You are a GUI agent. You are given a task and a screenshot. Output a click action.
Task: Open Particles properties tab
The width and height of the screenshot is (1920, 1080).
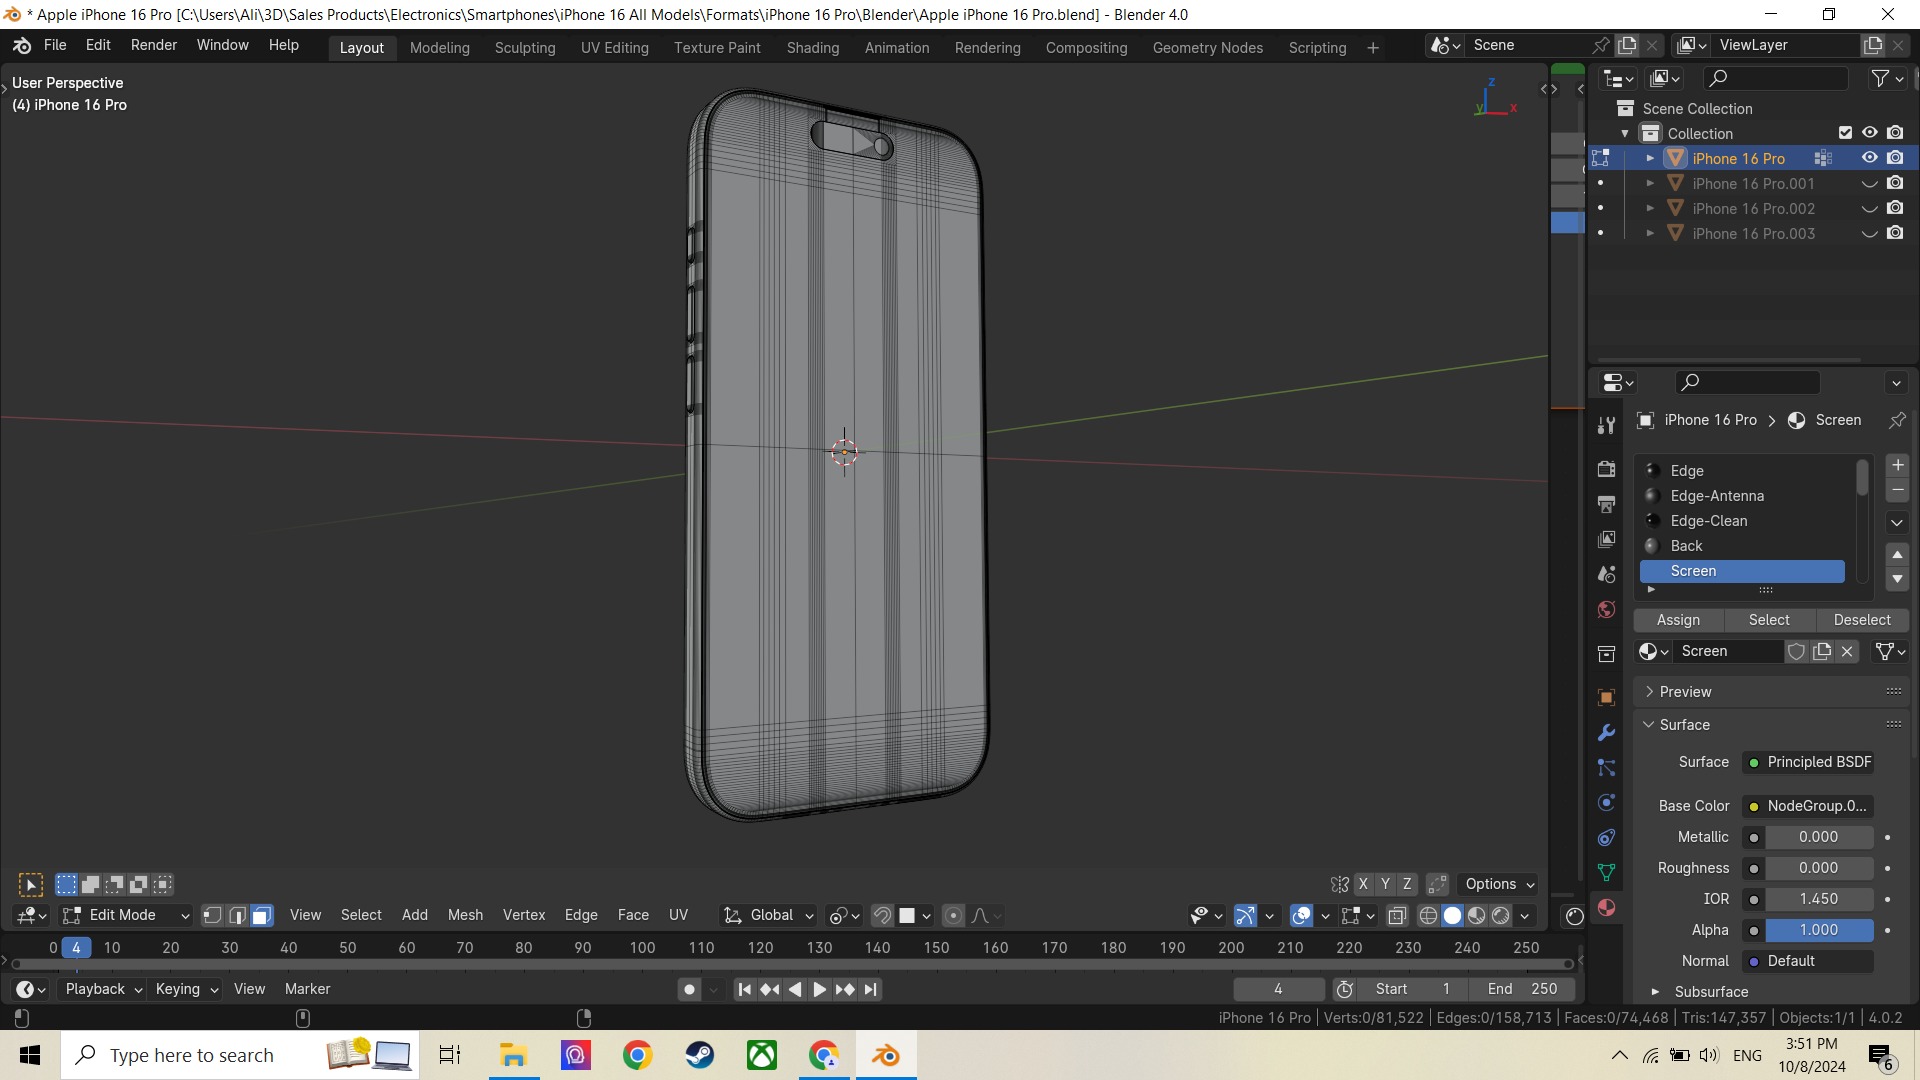click(x=1606, y=767)
